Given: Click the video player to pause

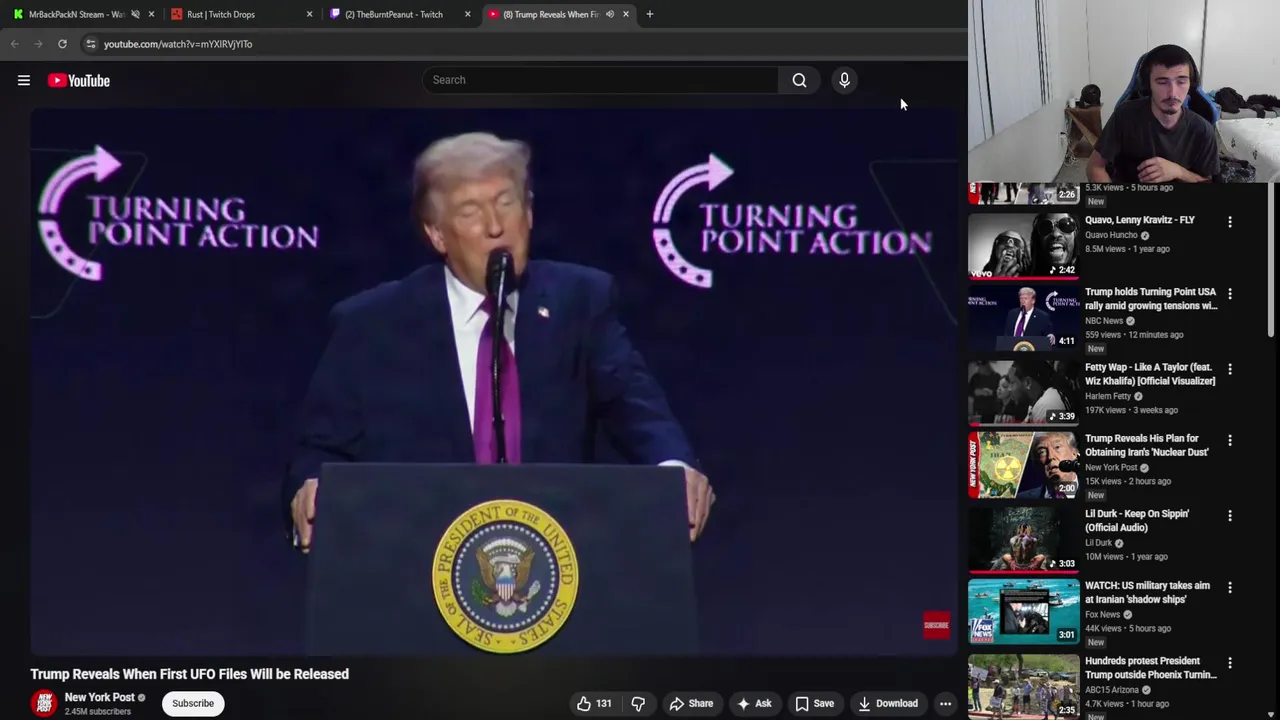Looking at the screenshot, I should tap(494, 381).
